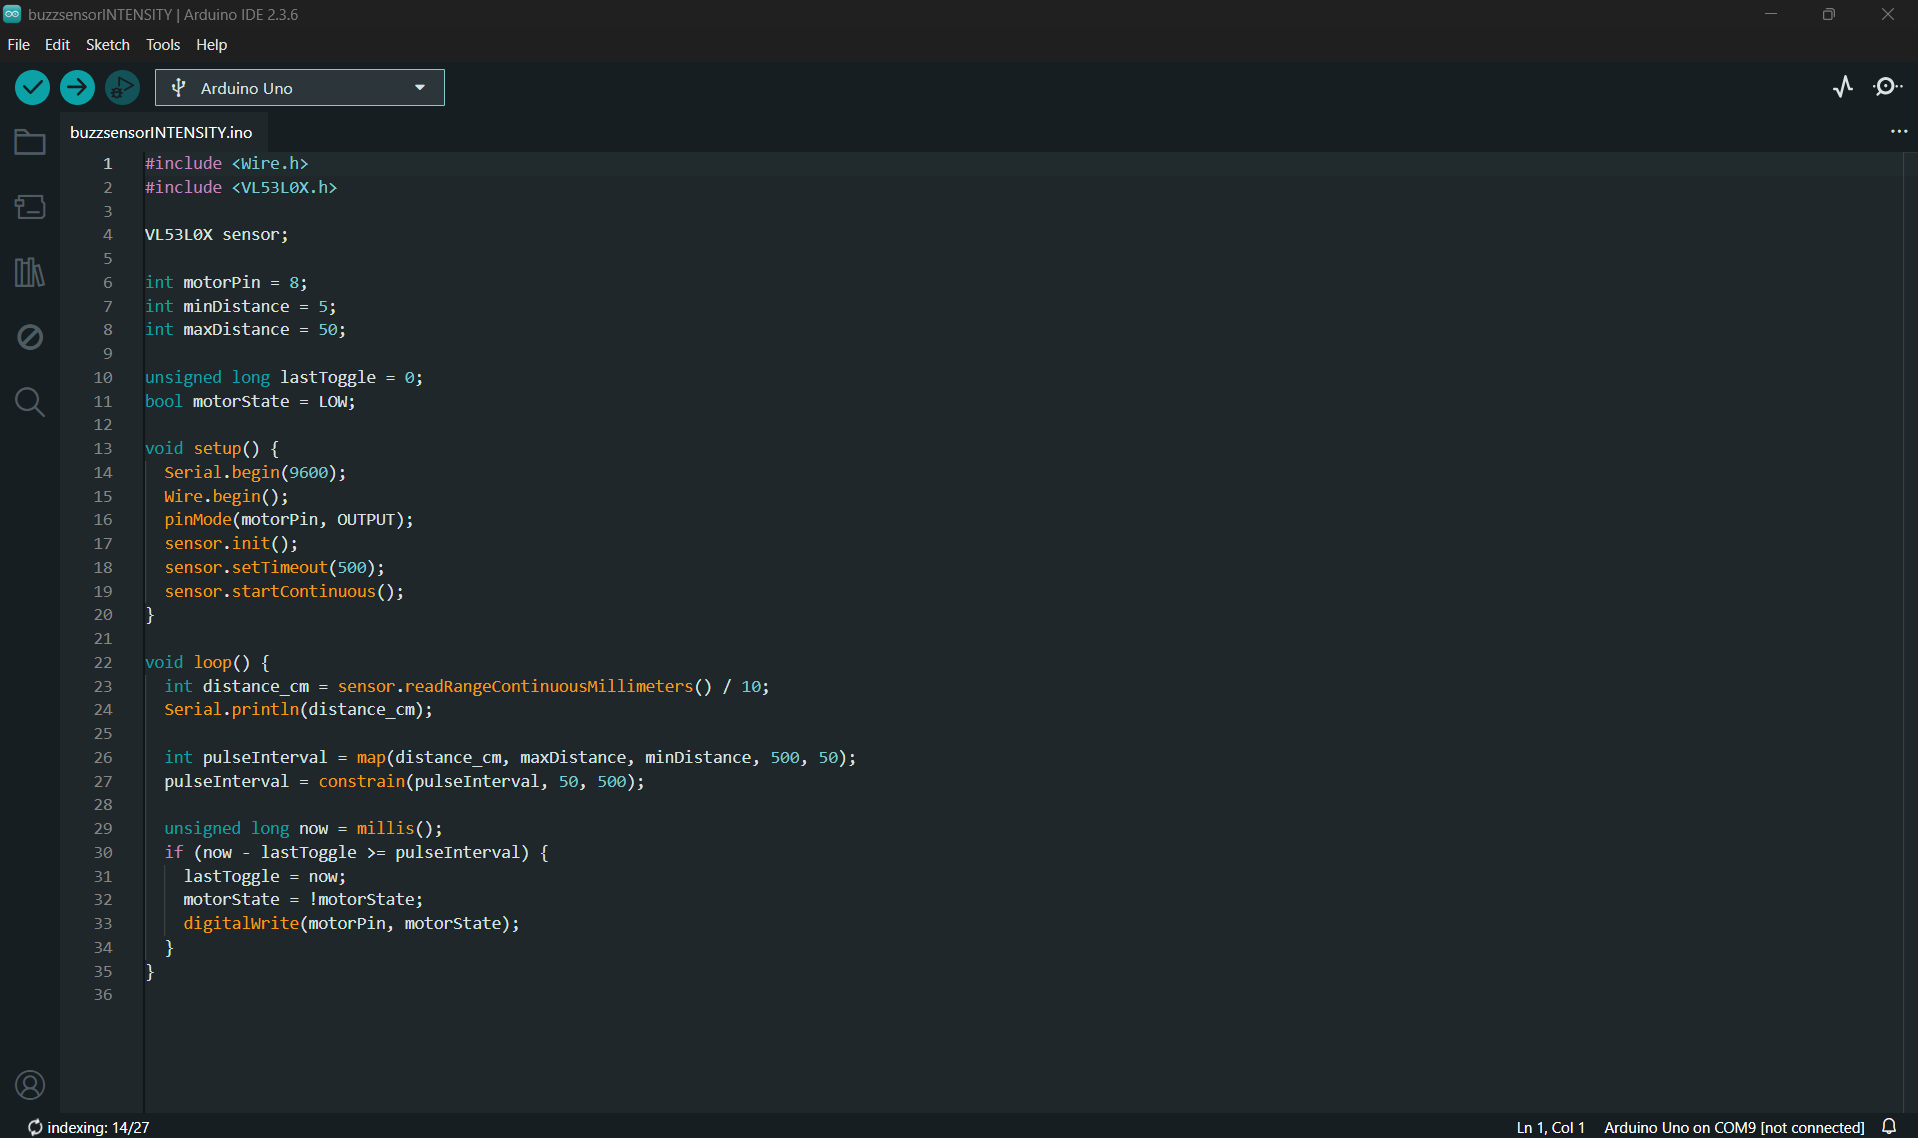Open the Serial Monitor

[1887, 88]
